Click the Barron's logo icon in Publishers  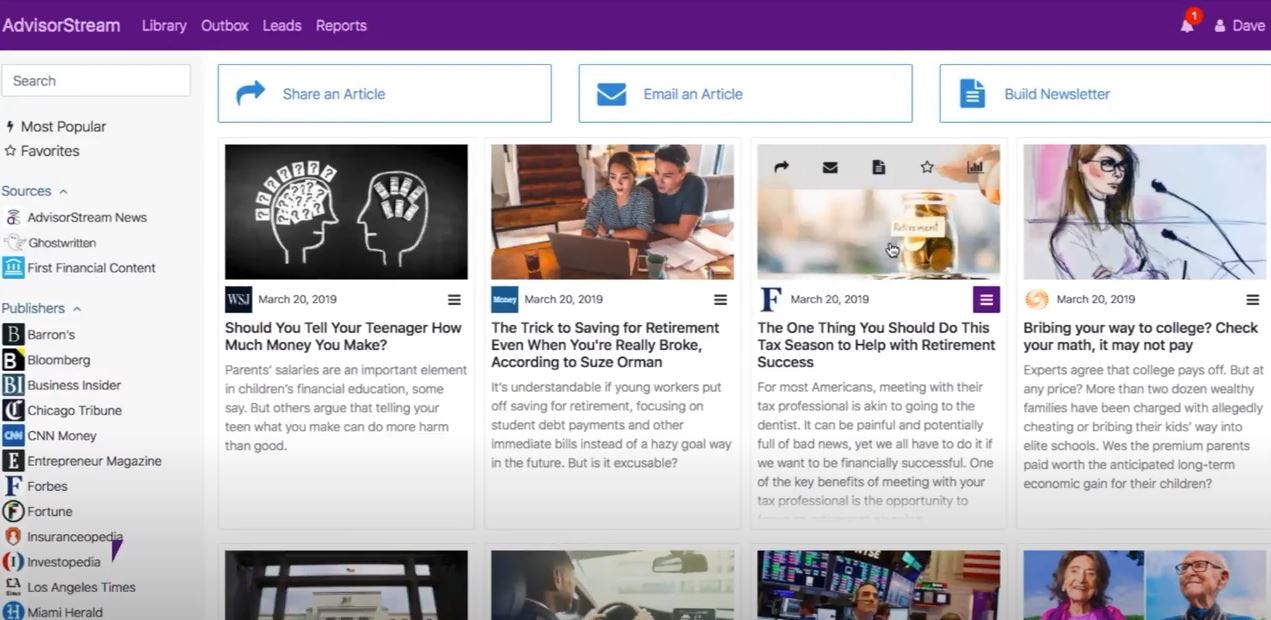(13, 334)
